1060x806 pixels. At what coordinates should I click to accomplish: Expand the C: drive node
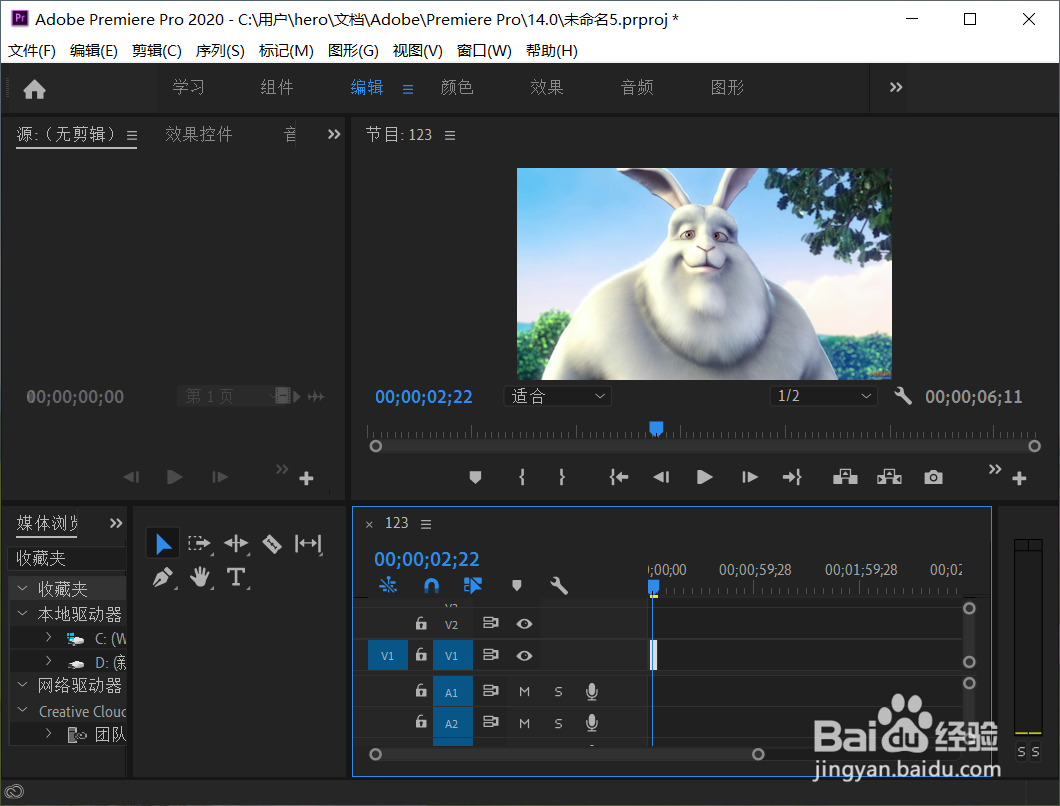[x=49, y=637]
